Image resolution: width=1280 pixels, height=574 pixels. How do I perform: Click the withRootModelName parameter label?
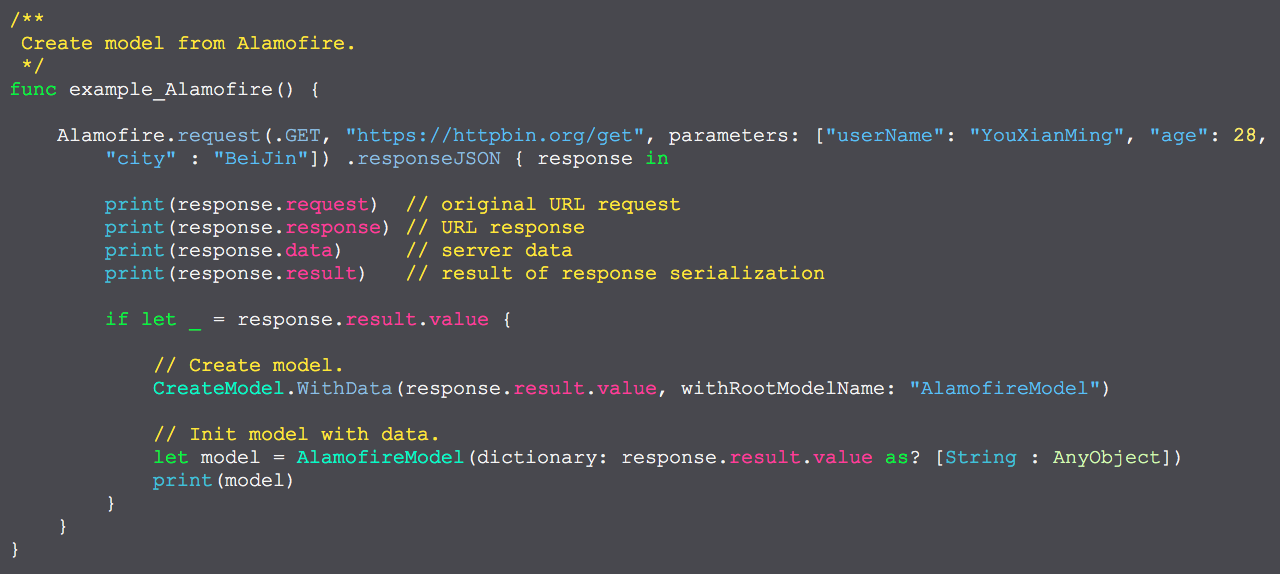click(x=788, y=388)
